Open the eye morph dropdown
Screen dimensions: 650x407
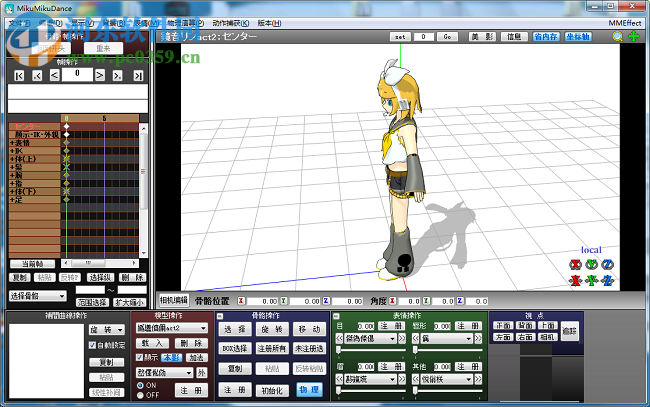[370, 339]
